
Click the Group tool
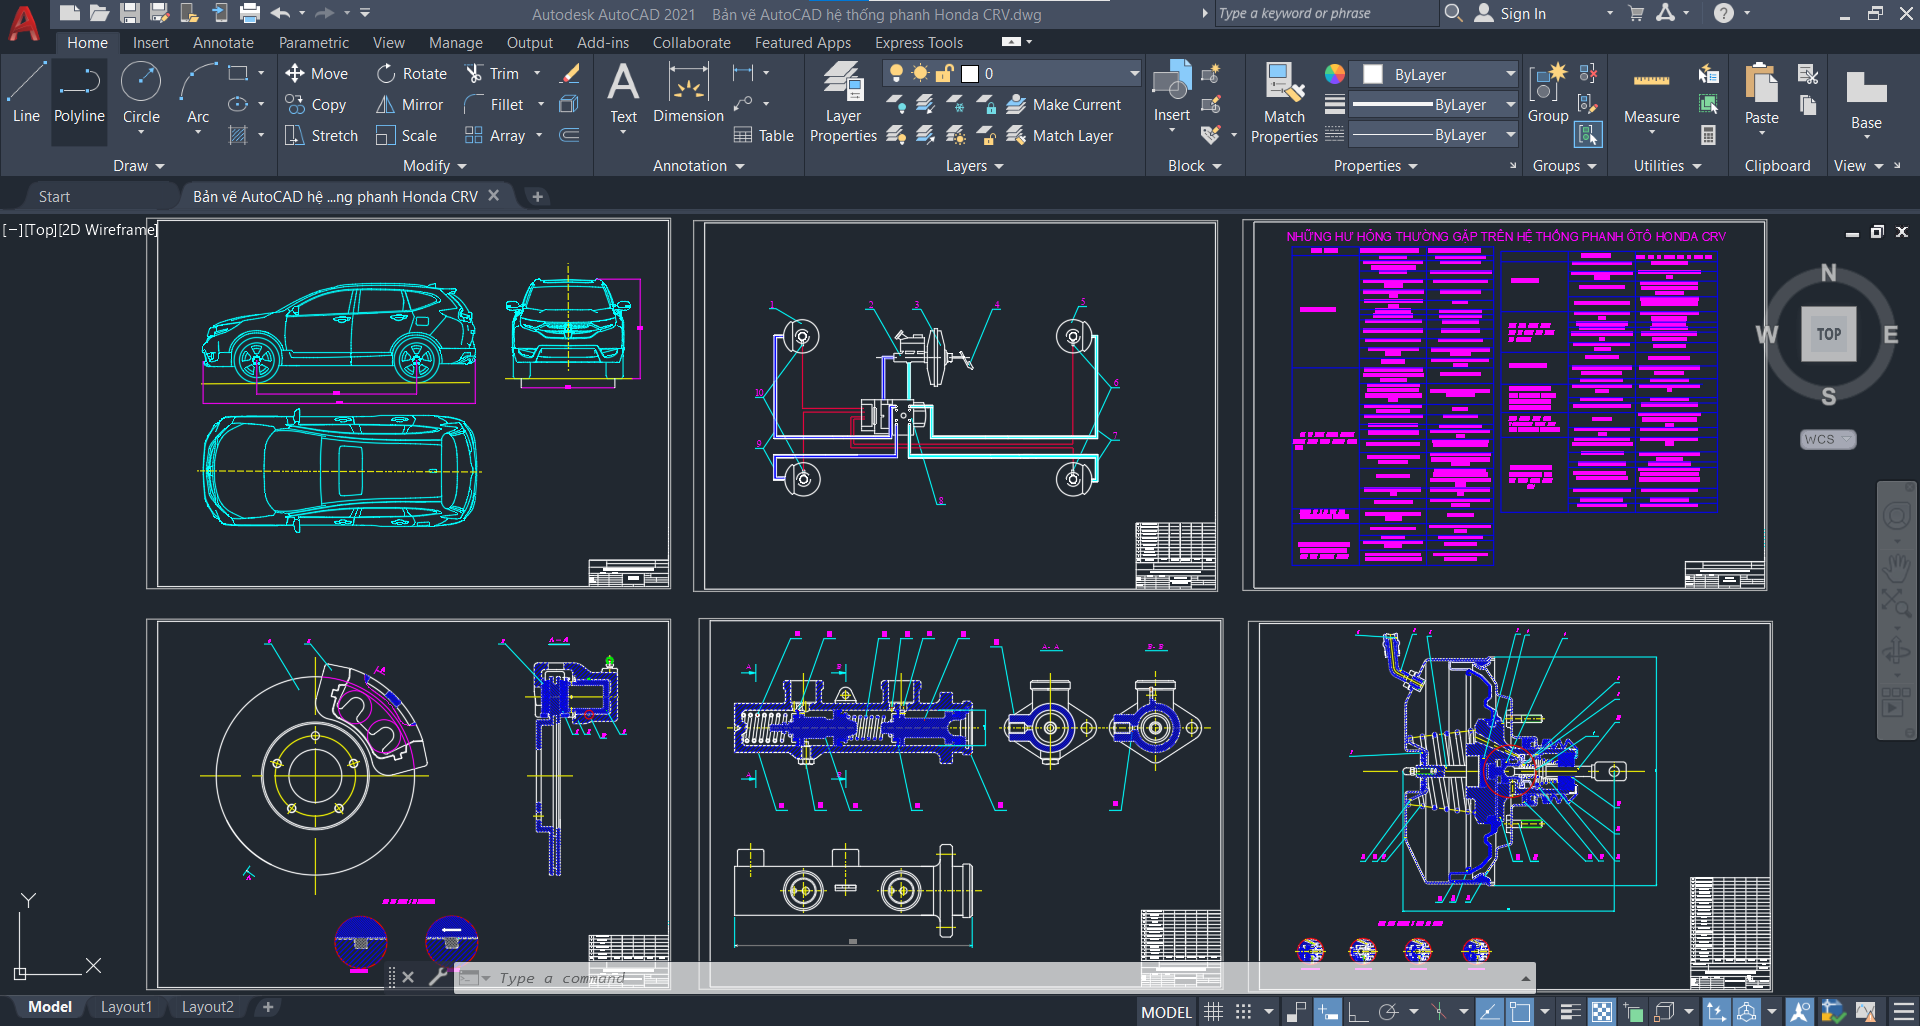pos(1547,92)
